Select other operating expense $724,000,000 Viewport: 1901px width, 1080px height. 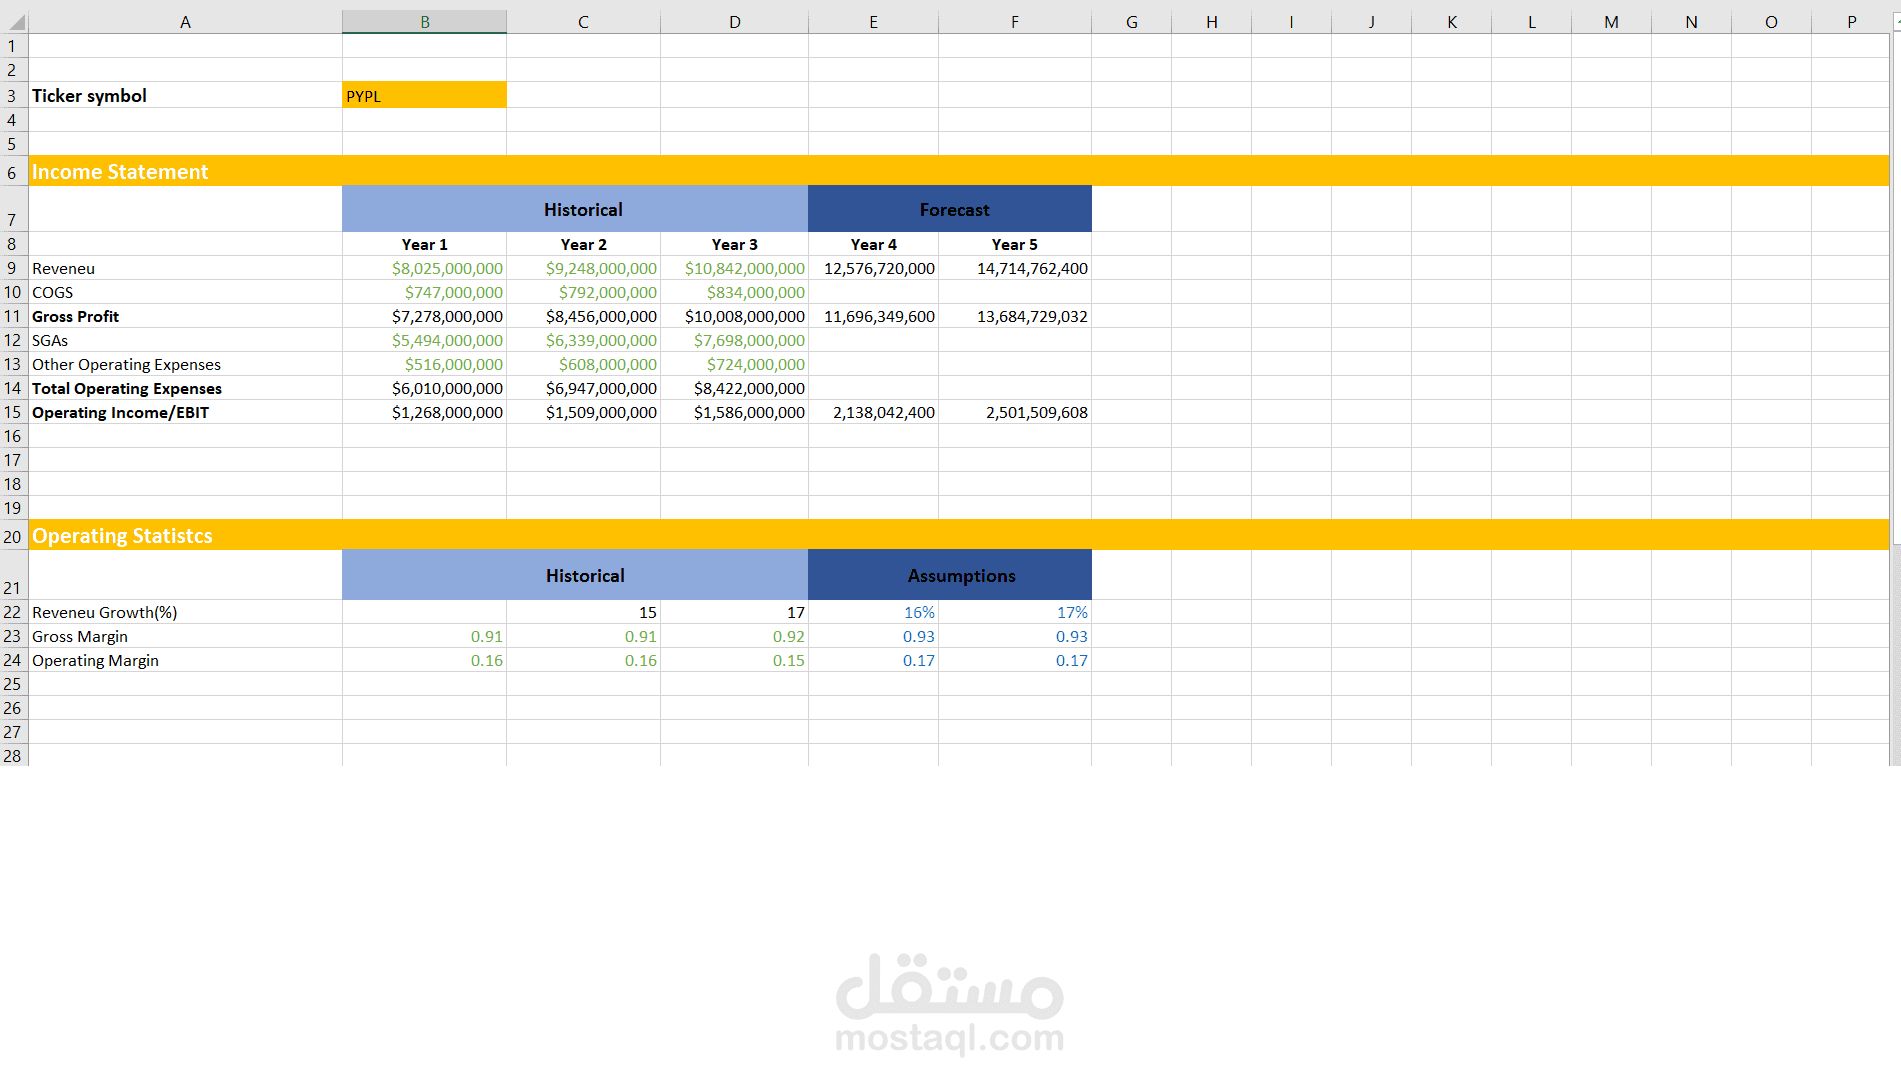point(734,364)
